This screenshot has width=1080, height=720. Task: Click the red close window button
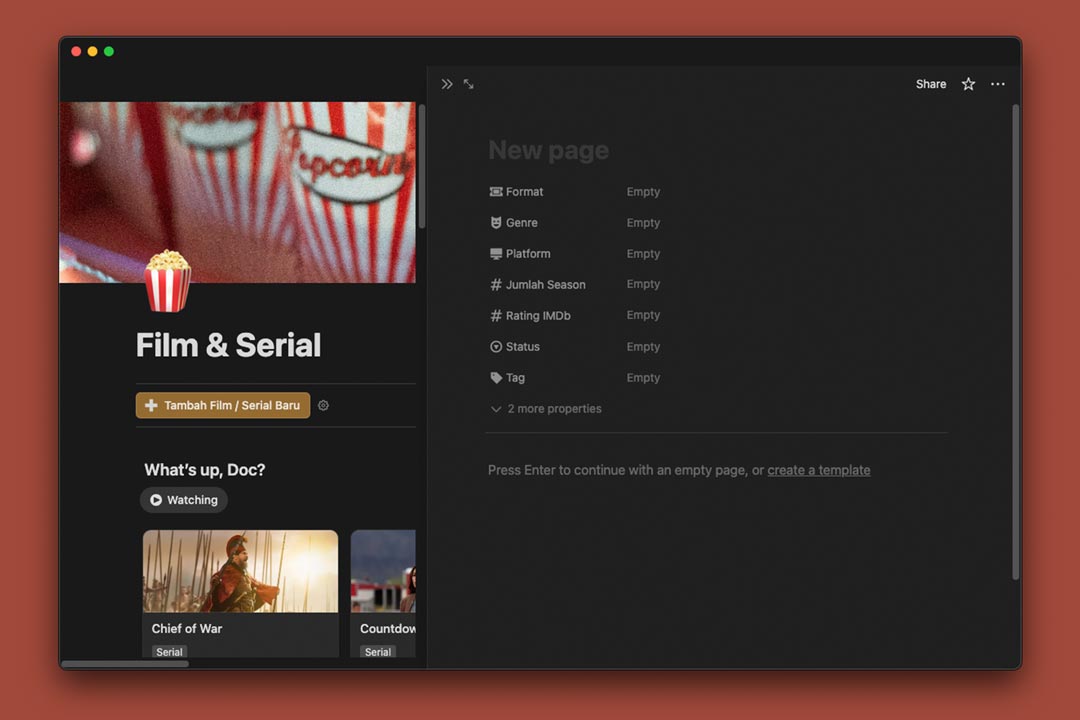point(76,52)
